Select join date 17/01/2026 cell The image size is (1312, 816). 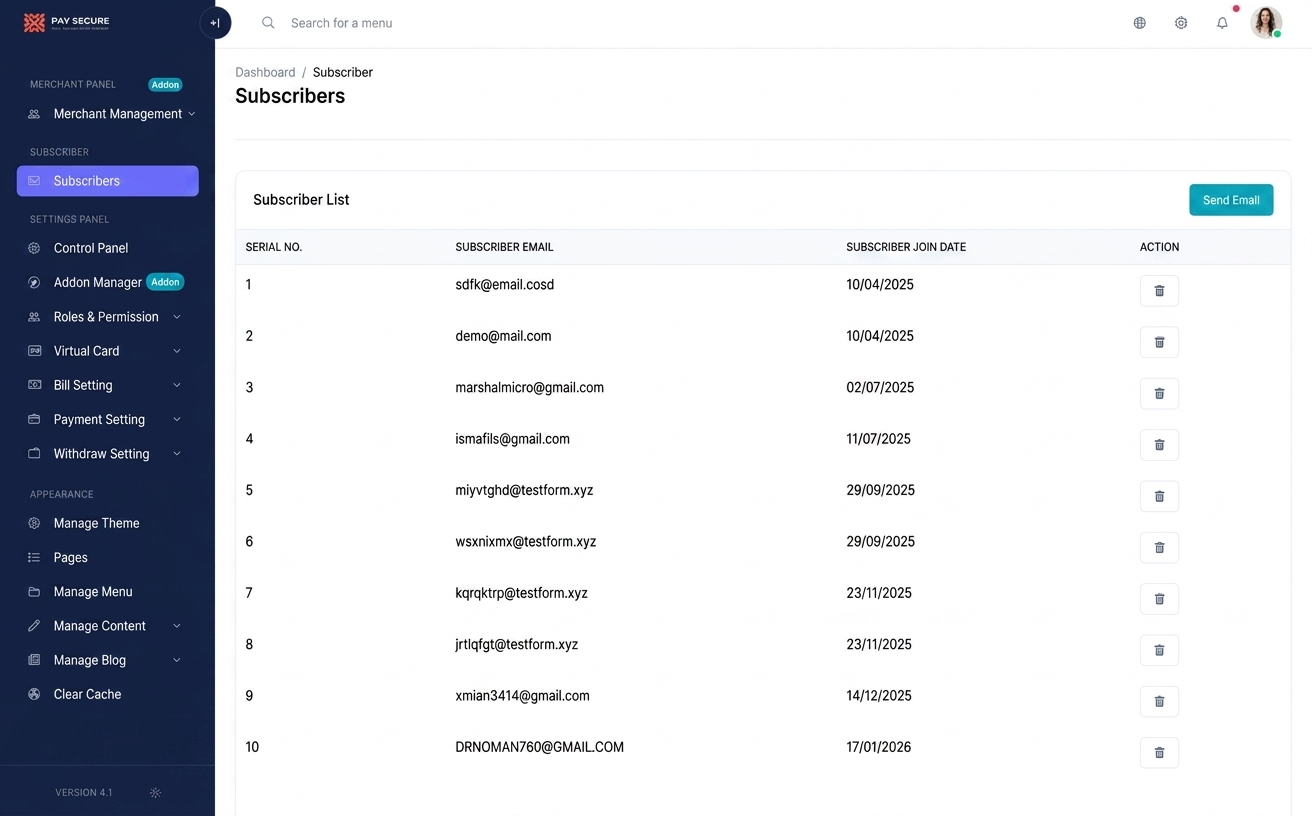pos(879,747)
